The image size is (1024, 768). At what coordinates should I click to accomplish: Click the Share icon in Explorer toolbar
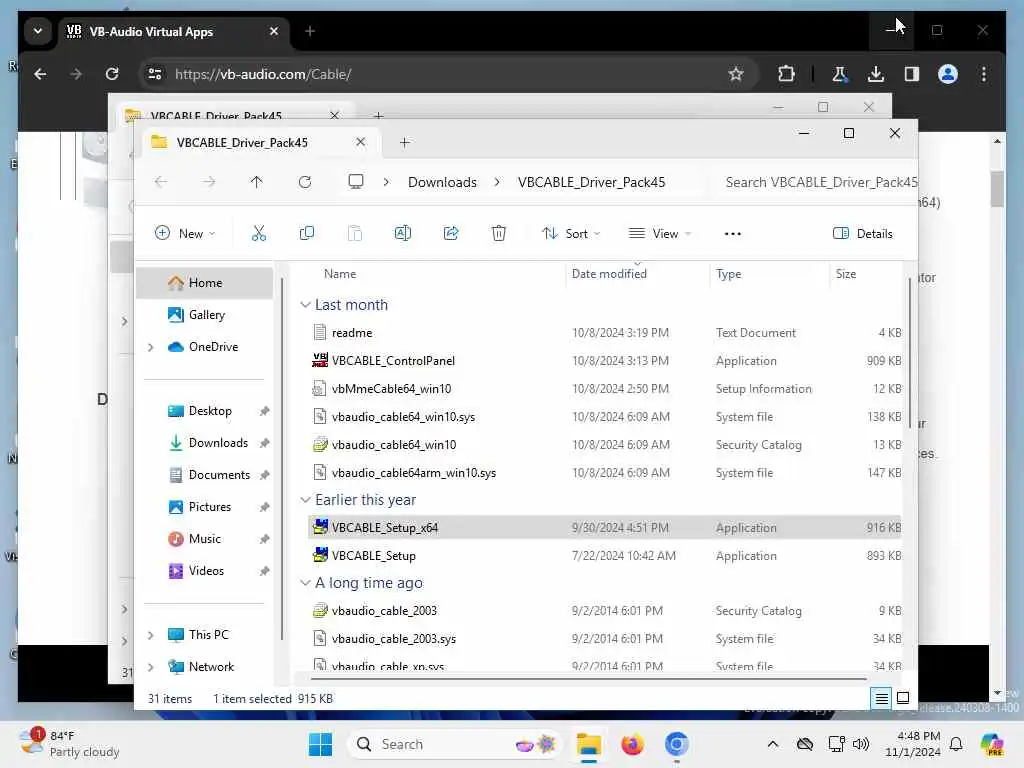[x=451, y=233]
